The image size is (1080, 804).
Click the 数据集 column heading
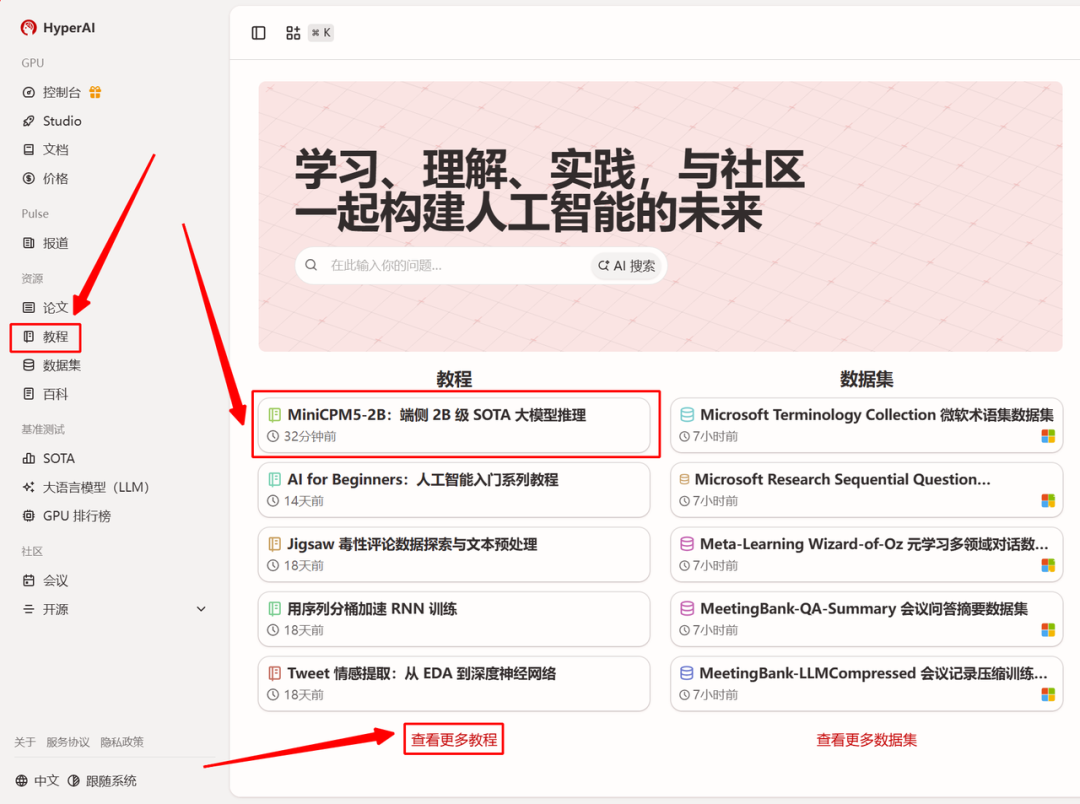(x=866, y=379)
